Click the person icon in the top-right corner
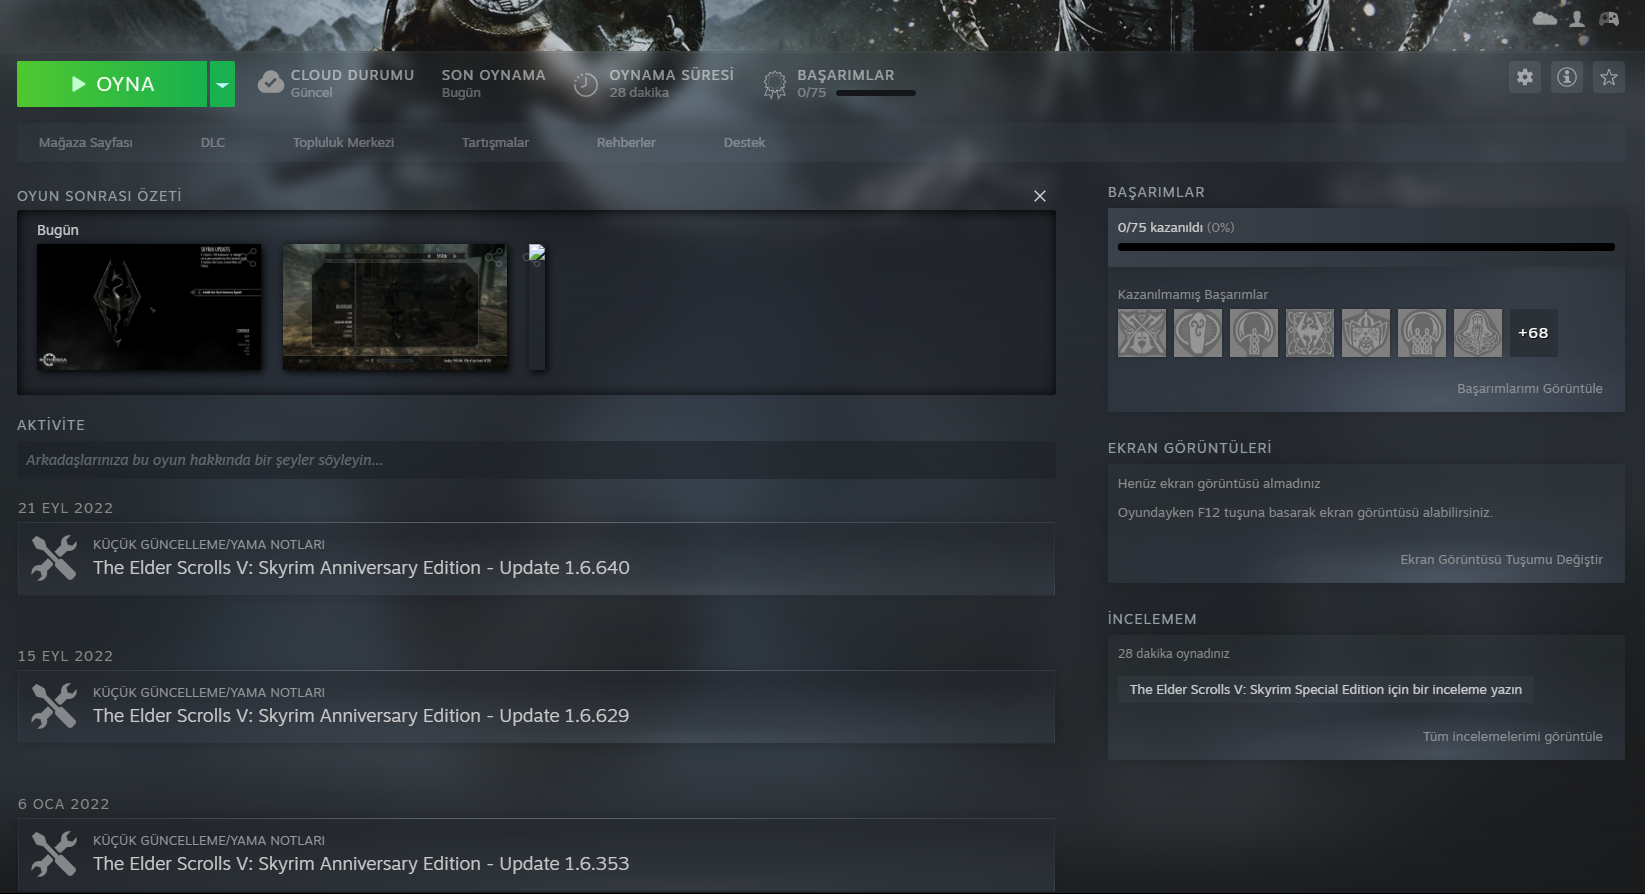This screenshot has width=1645, height=894. pyautogui.click(x=1577, y=19)
